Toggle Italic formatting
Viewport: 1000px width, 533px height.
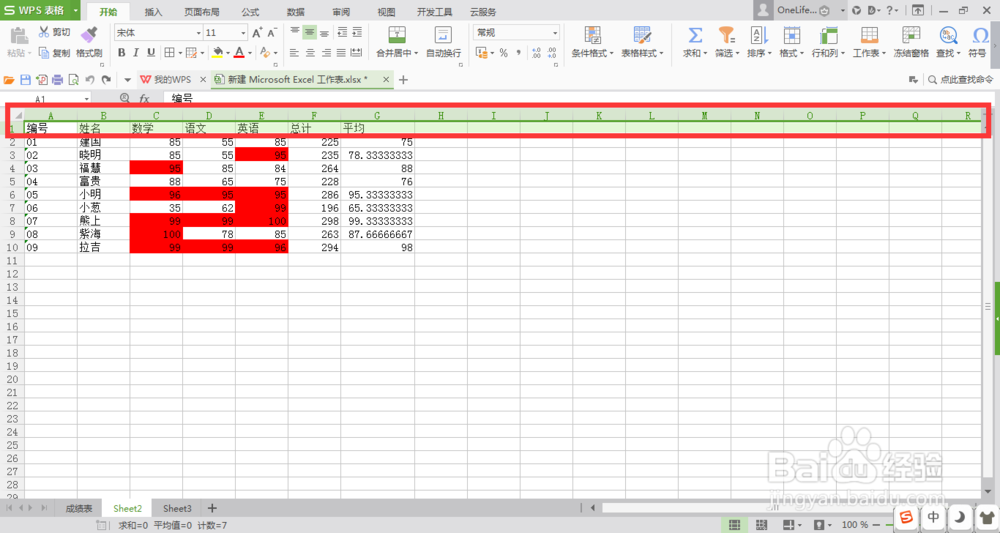(x=136, y=53)
